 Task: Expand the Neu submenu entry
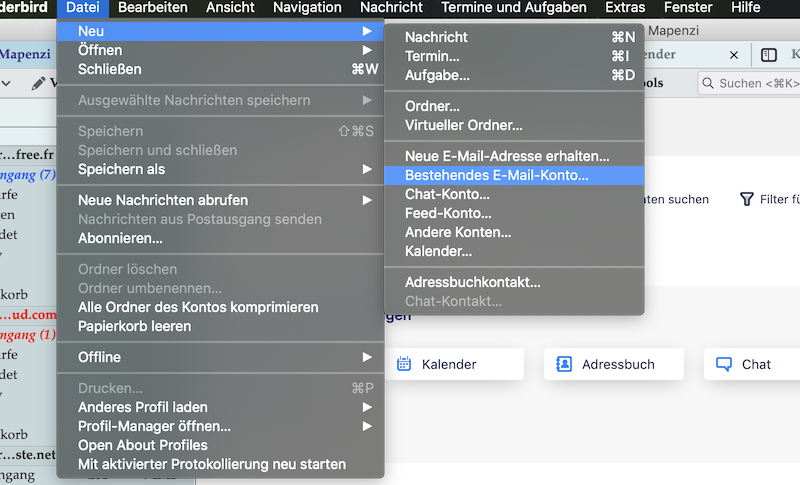click(220, 31)
